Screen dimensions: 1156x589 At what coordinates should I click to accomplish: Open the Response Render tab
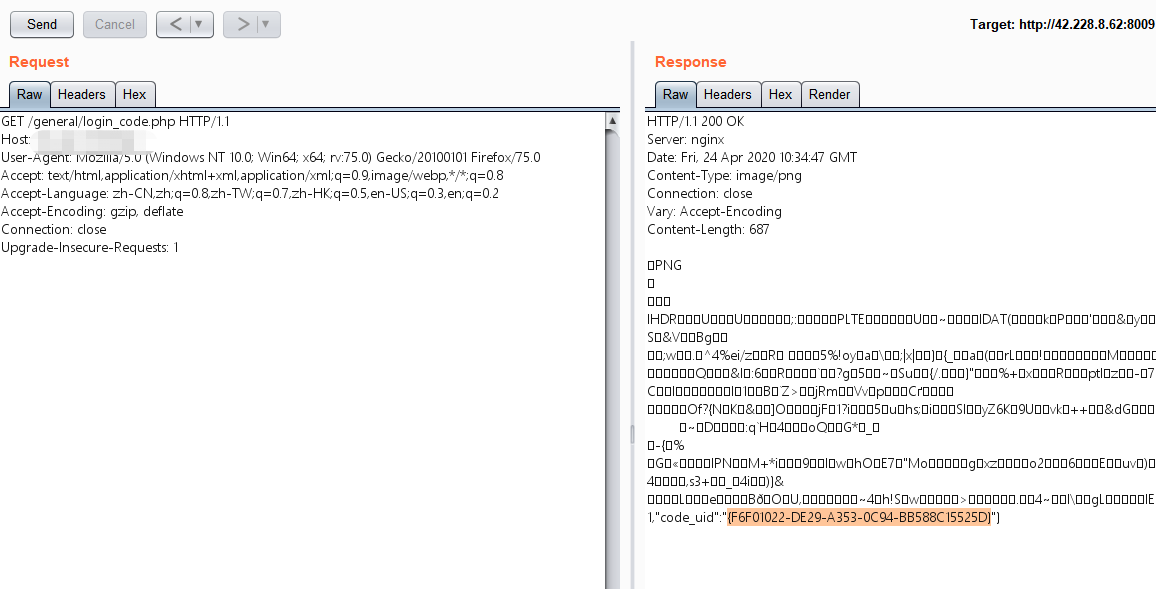click(x=829, y=94)
